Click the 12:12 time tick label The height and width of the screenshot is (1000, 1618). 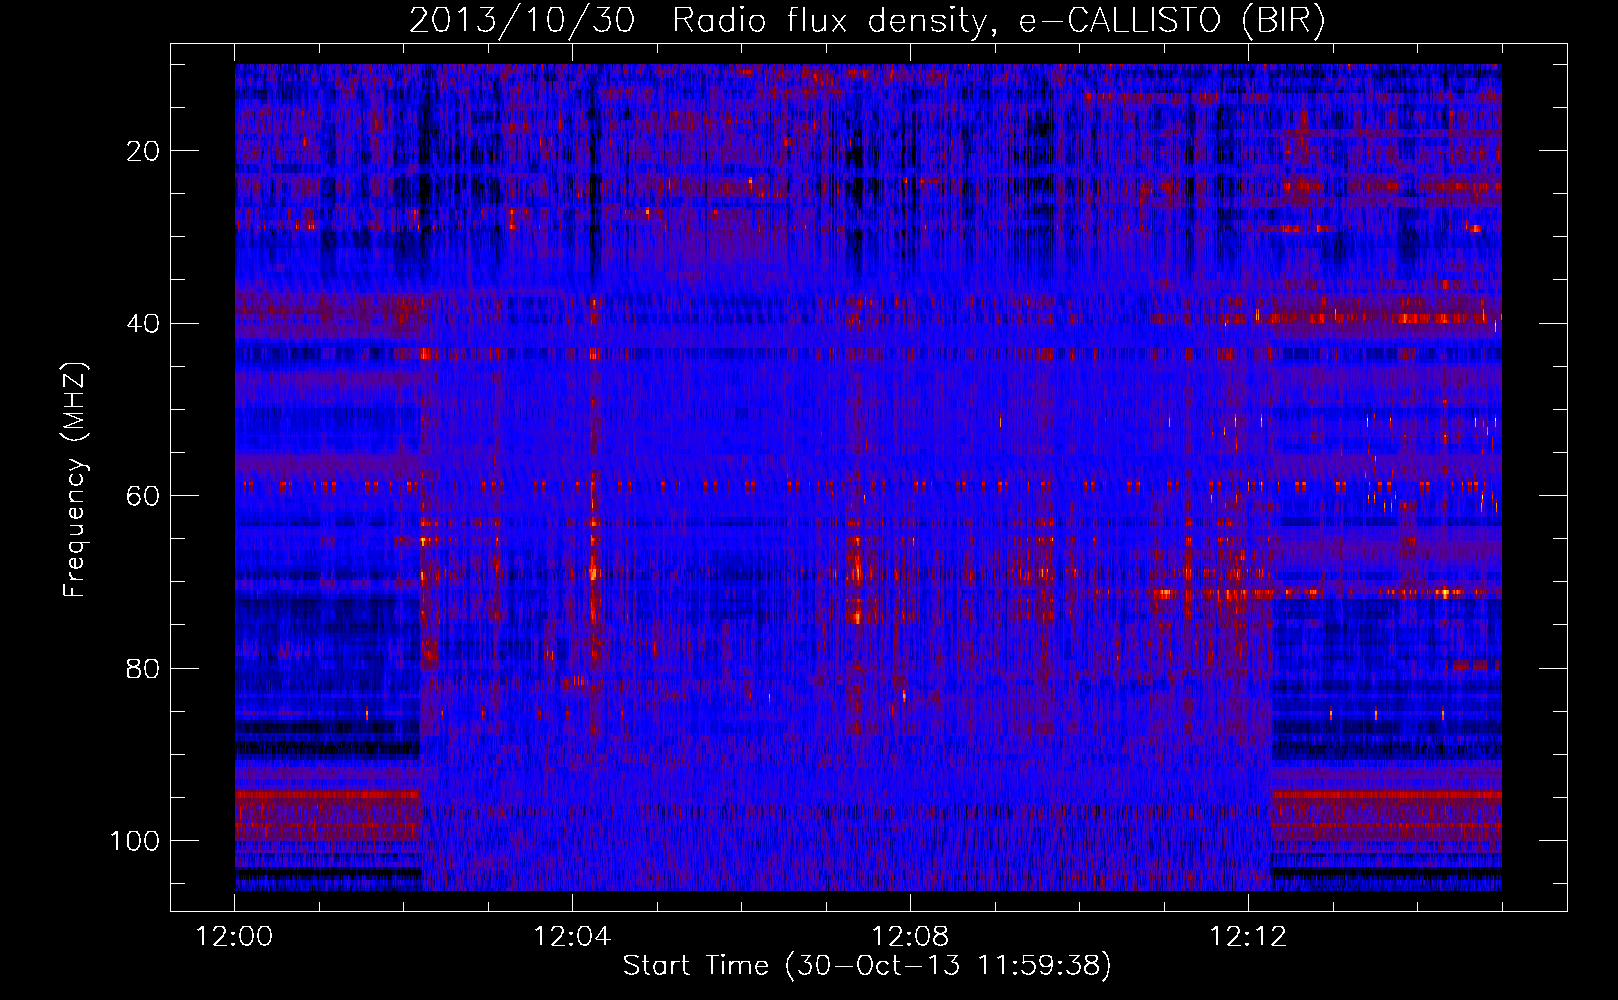coord(1248,938)
